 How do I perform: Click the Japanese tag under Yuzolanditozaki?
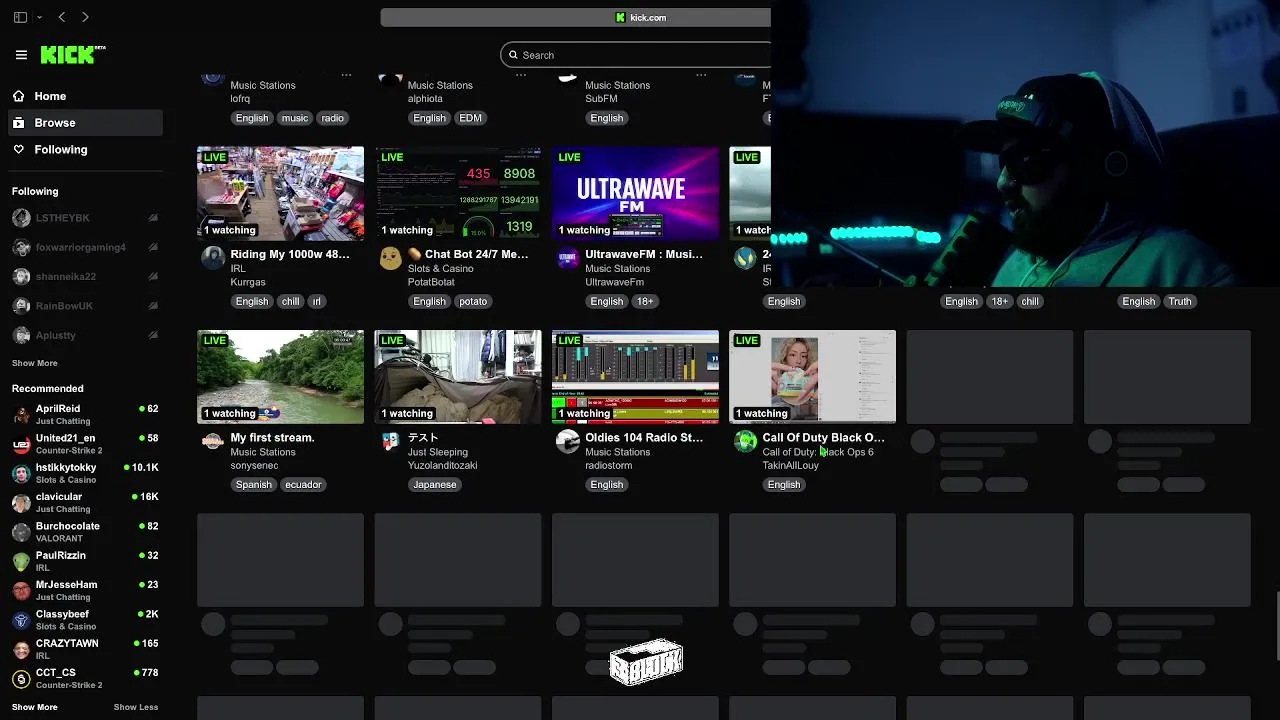click(435, 485)
